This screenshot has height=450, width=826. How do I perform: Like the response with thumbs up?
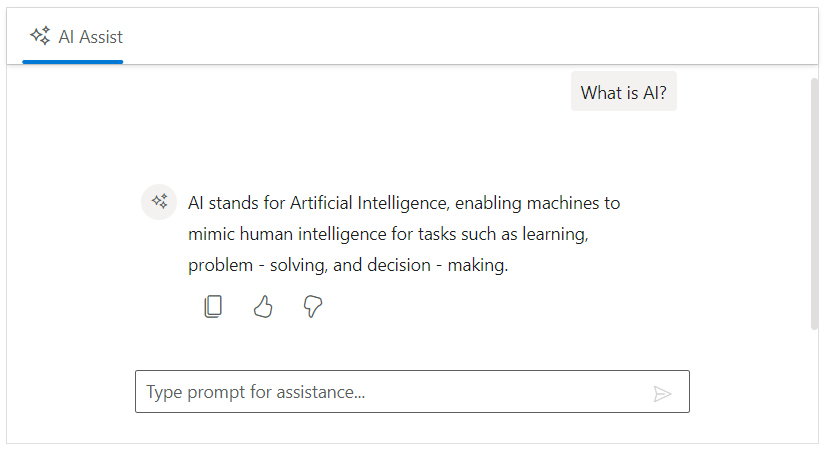(263, 307)
